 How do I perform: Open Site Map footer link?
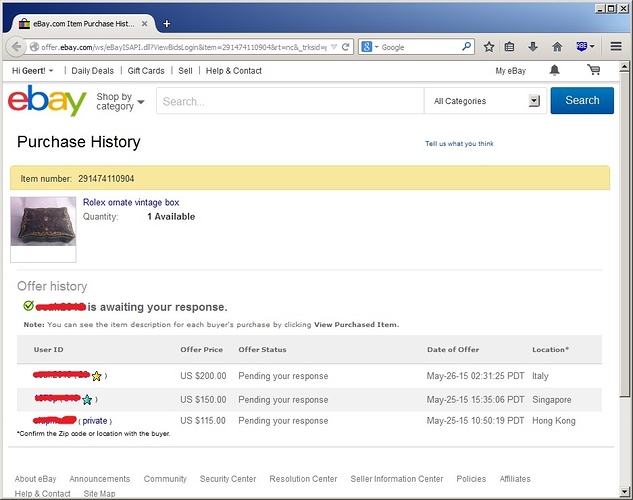pyautogui.click(x=99, y=494)
